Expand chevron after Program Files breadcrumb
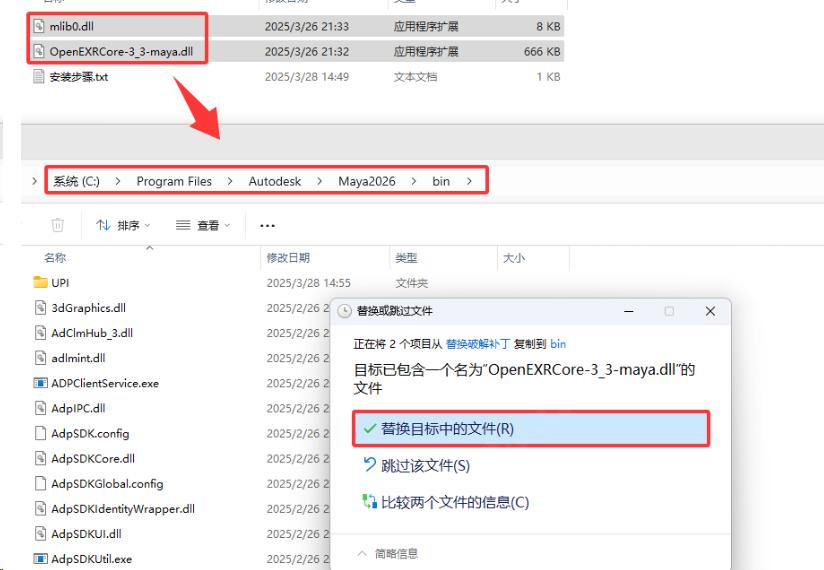Image resolution: width=824 pixels, height=570 pixels. coord(230,181)
